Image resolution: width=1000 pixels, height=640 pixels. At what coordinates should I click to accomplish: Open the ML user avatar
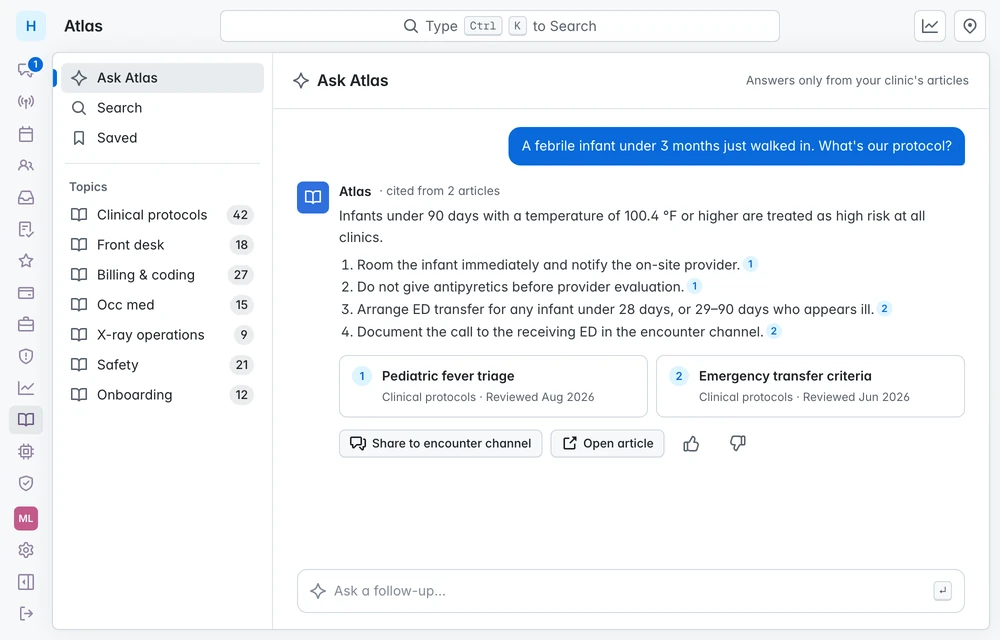coord(26,518)
